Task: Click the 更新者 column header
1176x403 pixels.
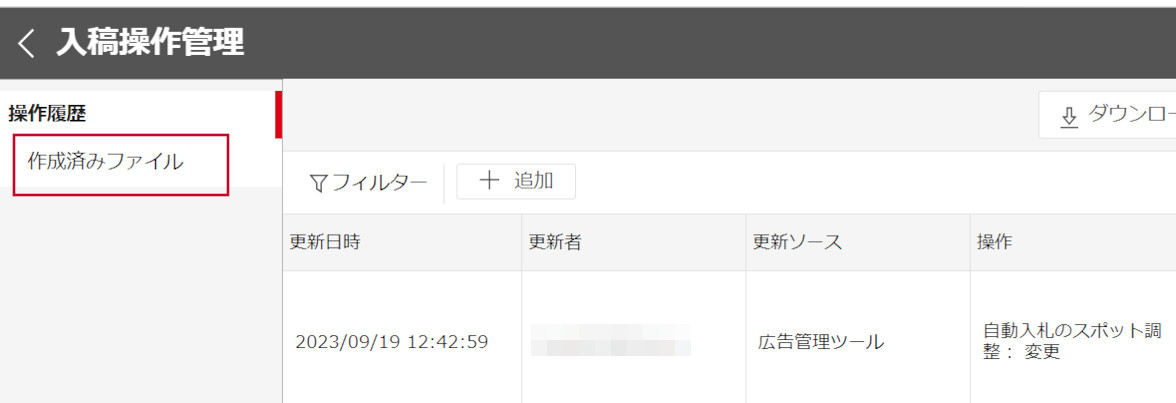Action: click(555, 243)
